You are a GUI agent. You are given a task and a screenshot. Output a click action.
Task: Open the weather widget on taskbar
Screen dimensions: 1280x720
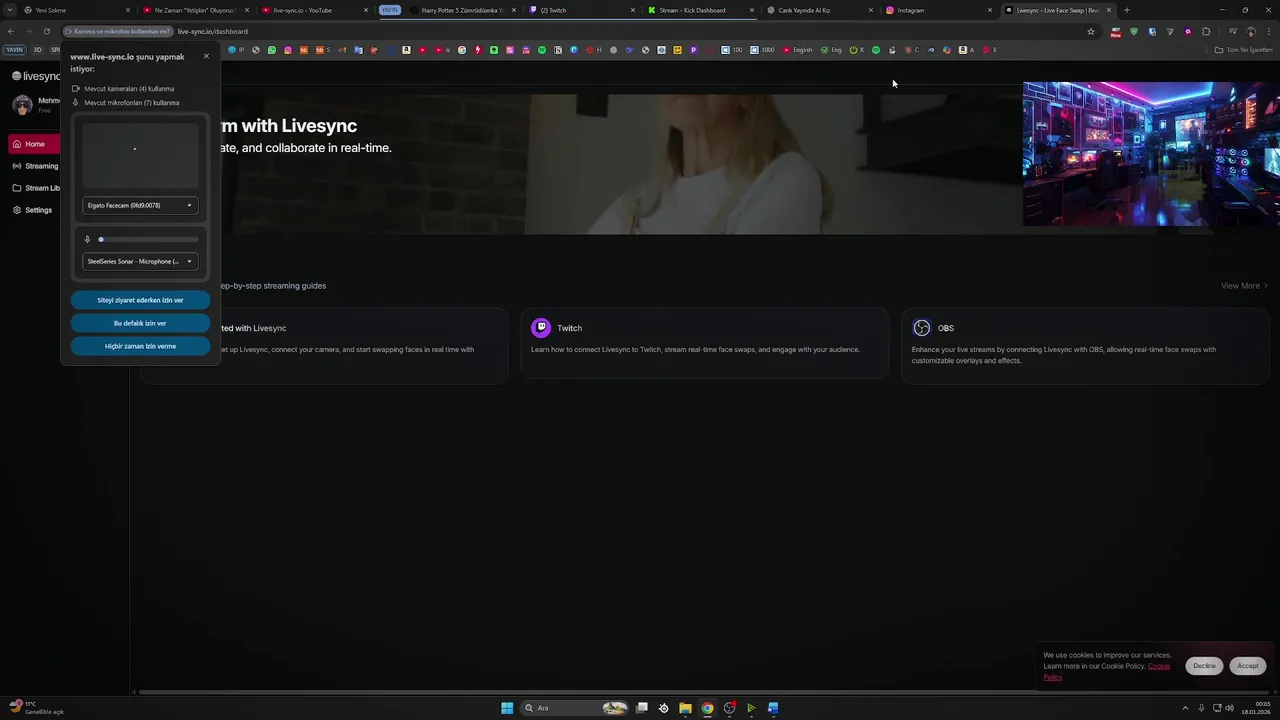point(36,708)
